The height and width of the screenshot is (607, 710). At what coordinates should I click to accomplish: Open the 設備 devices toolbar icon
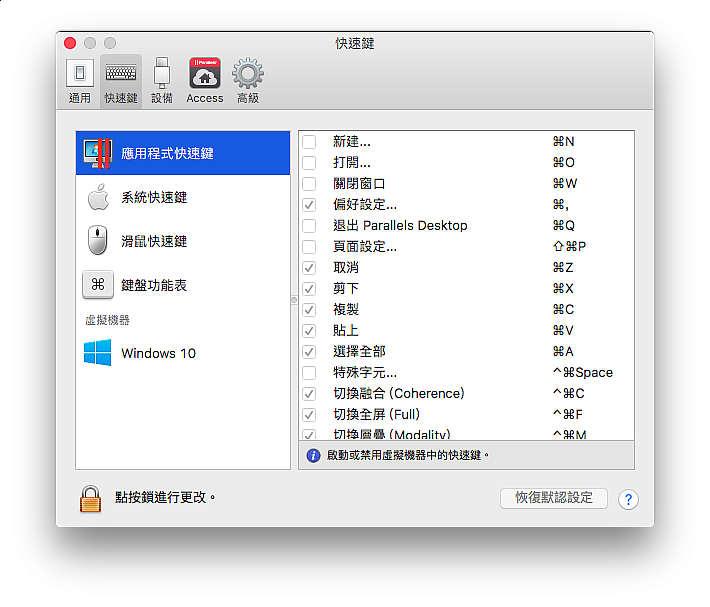[x=162, y=72]
